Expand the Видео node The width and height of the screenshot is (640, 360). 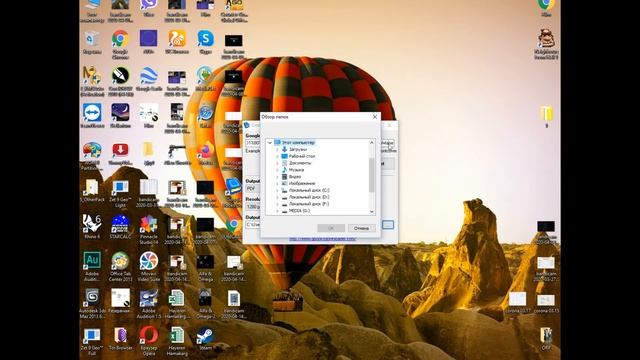pyautogui.click(x=277, y=177)
